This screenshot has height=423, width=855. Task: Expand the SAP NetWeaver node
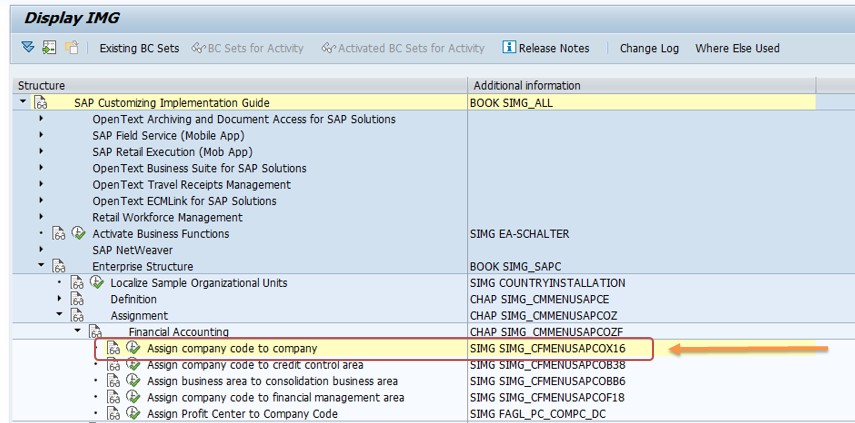[41, 249]
